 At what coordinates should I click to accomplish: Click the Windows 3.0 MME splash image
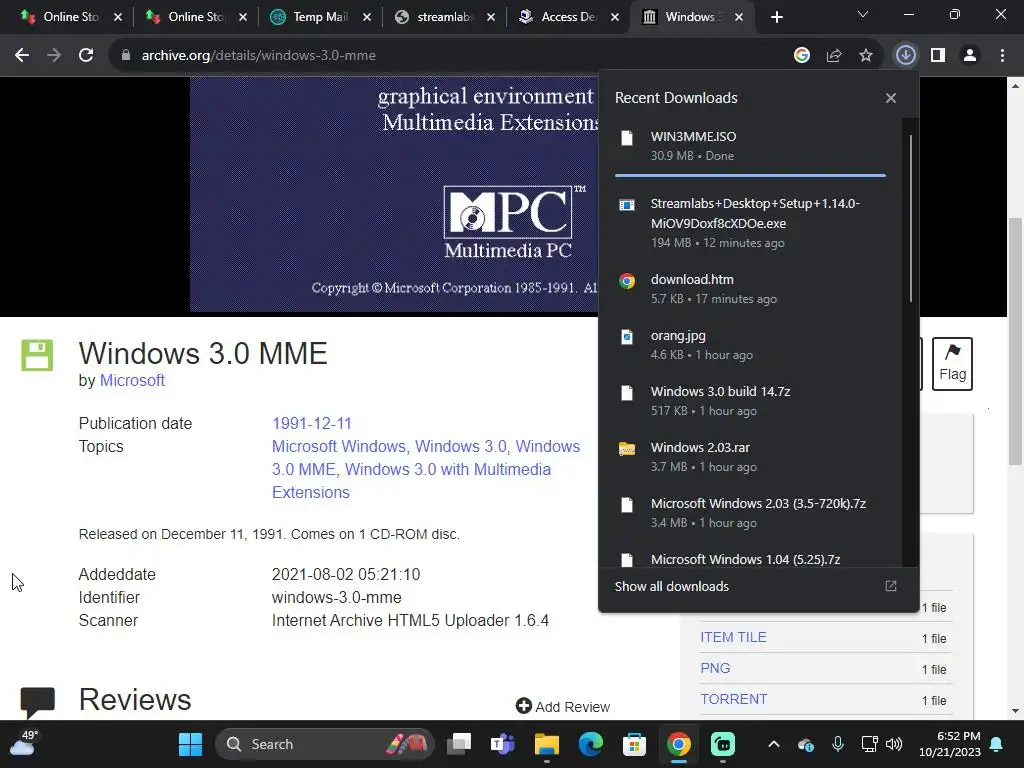click(394, 194)
